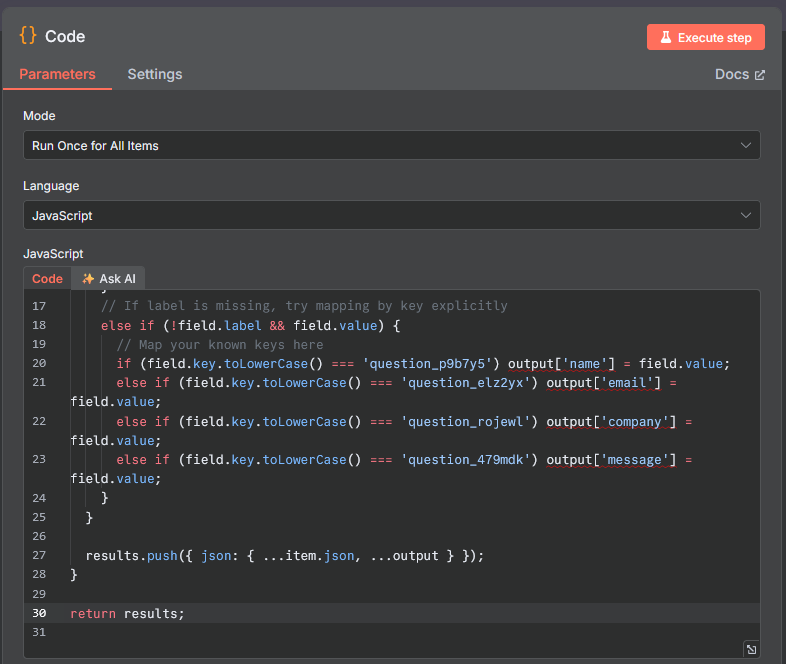Click output['email'] in line 21
The width and height of the screenshot is (786, 664).
click(x=604, y=383)
